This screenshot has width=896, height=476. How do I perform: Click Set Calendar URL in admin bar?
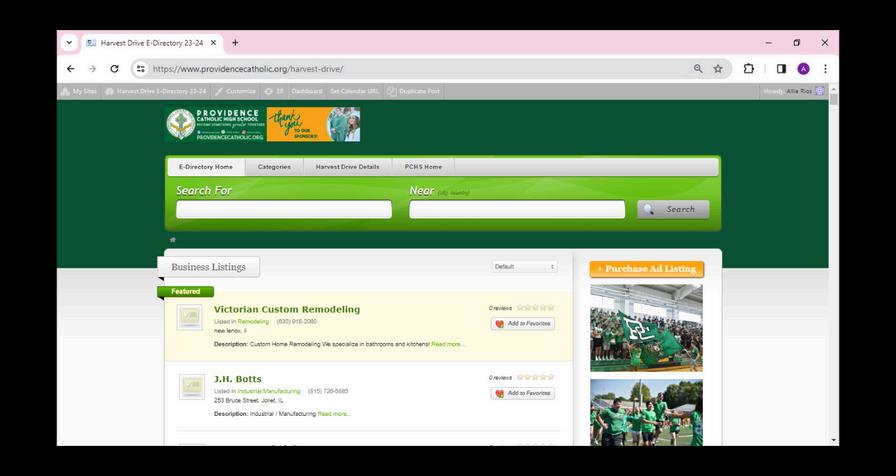point(354,91)
